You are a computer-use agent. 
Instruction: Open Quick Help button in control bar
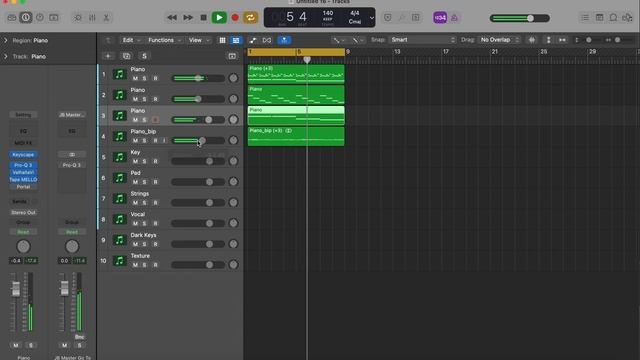coord(40,18)
